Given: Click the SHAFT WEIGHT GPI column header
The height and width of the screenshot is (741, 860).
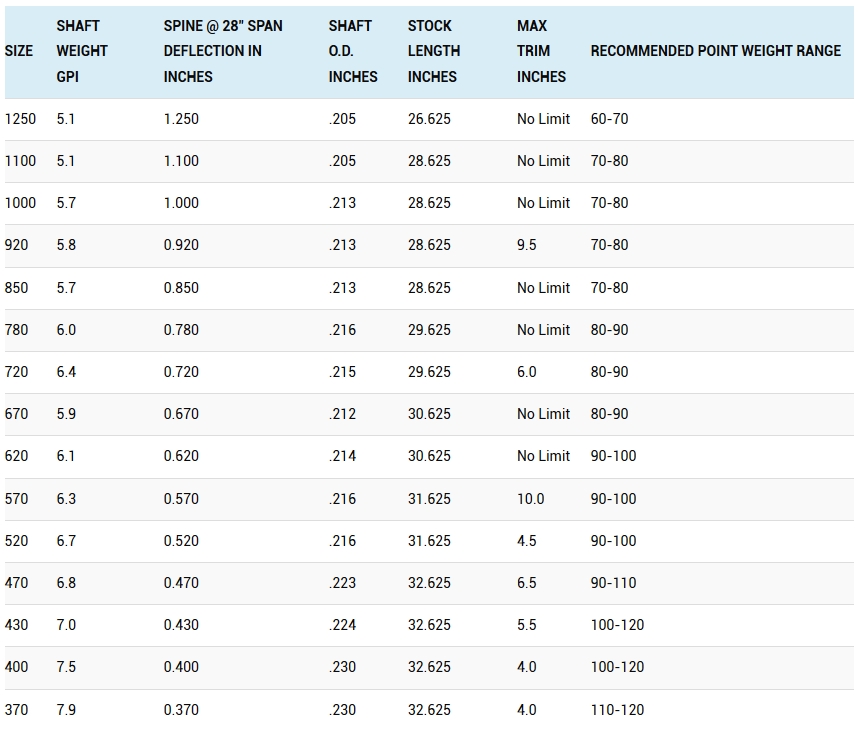Looking at the screenshot, I should (x=82, y=51).
